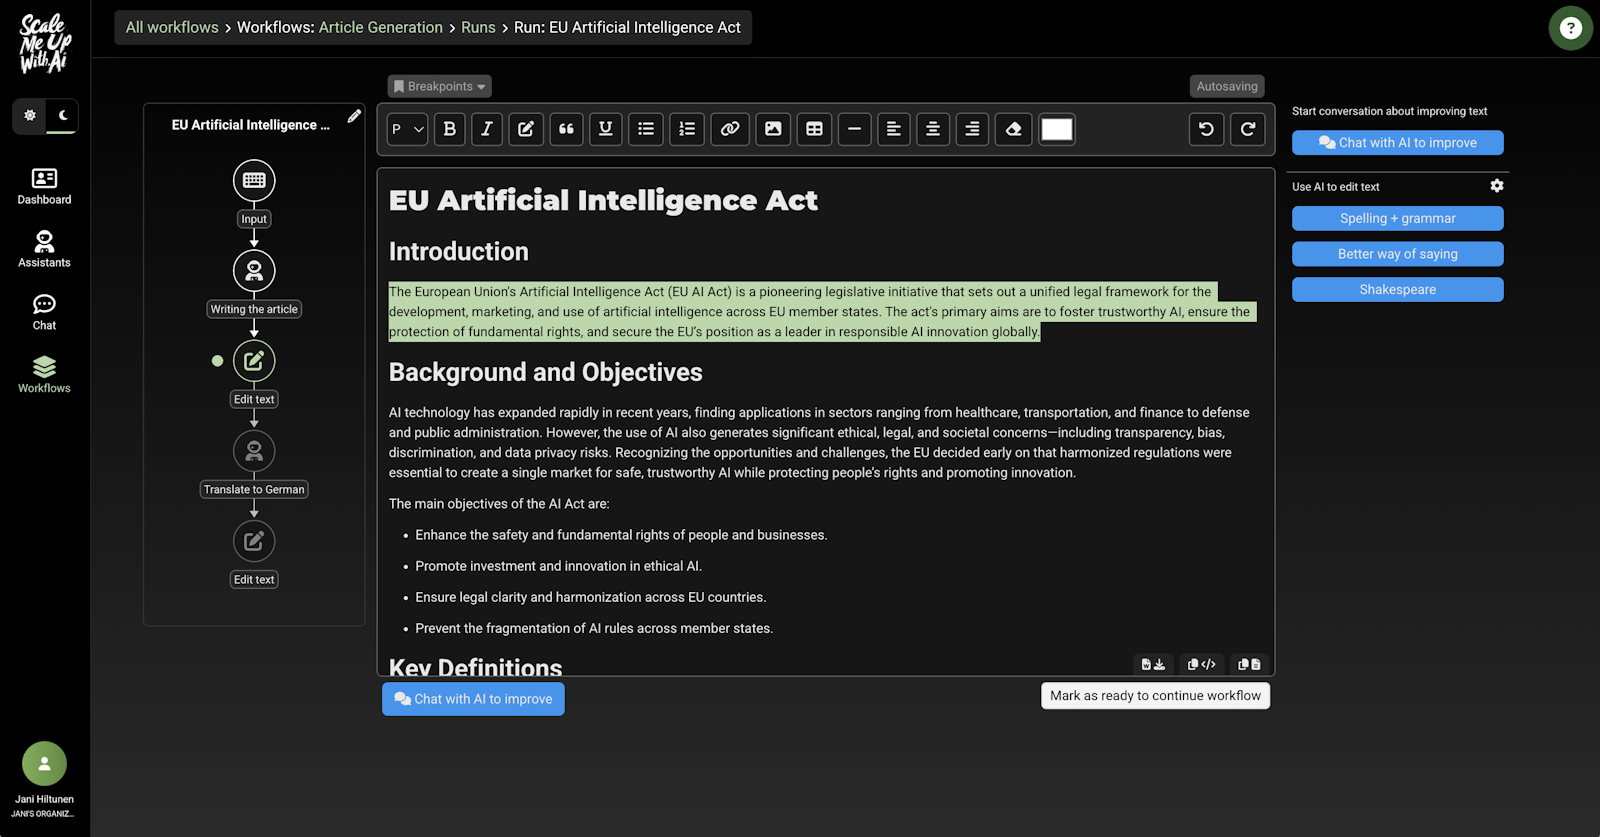Open the white text color swatch

pos(1056,129)
